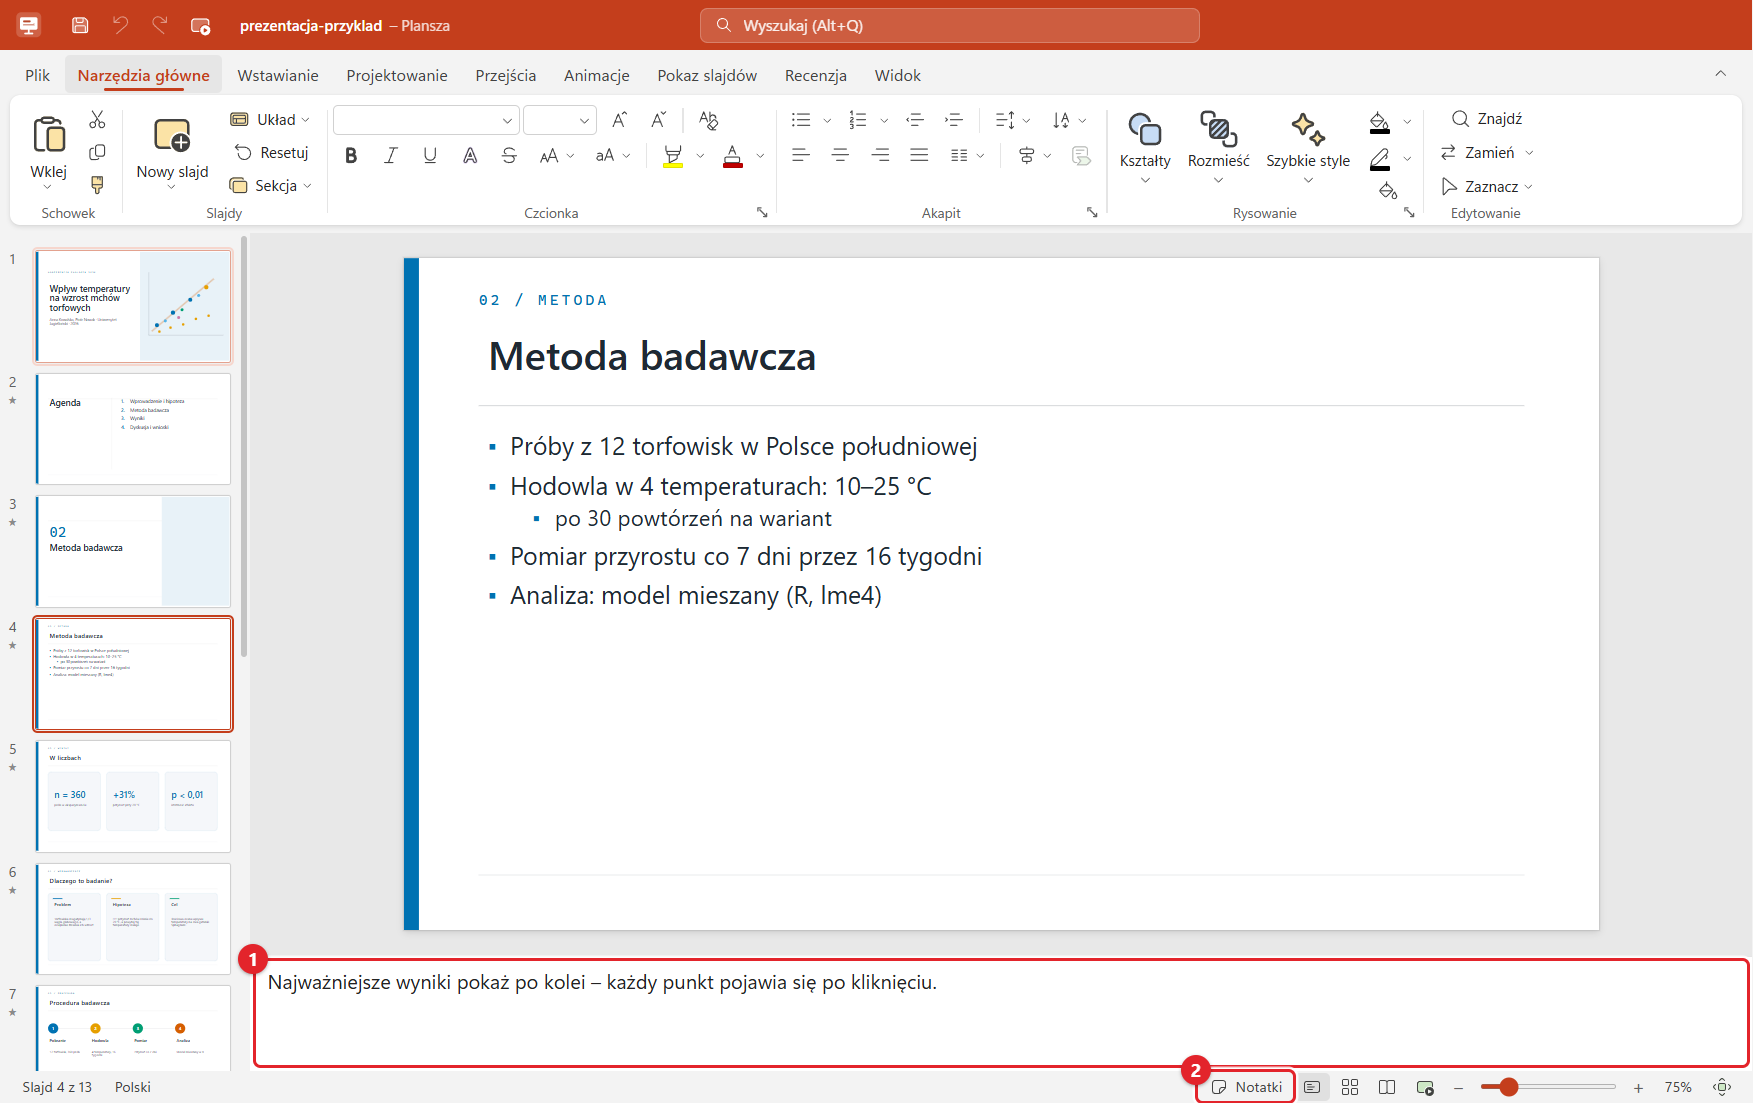Open the font name combo box
Viewport: 1753px width, 1103px height.
pyautogui.click(x=426, y=120)
